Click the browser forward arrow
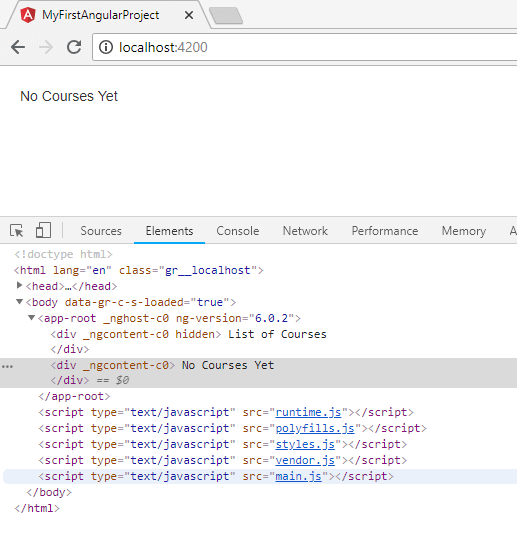517x541 pixels. click(46, 47)
